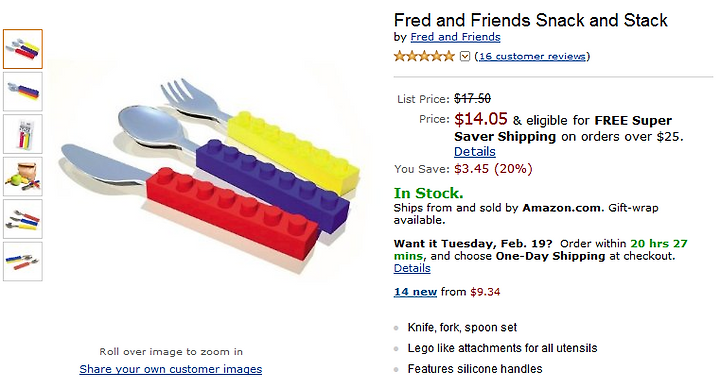Click the blue brick spoon handle in image

(273, 185)
